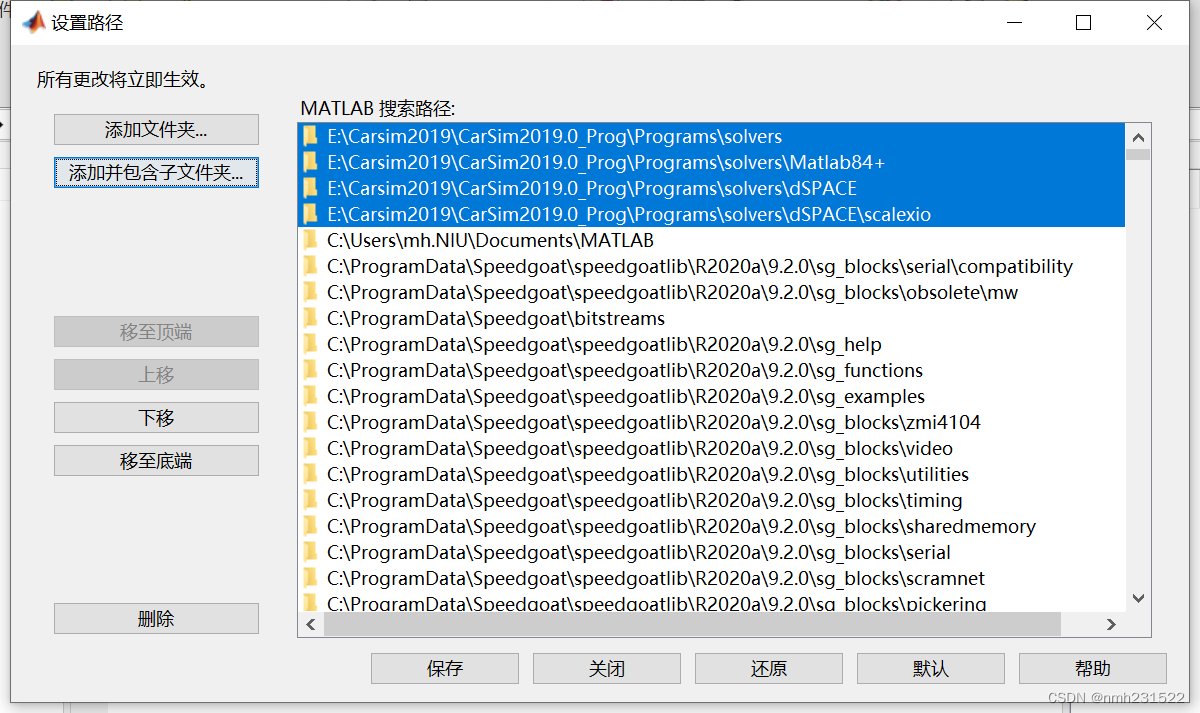Click the Move to Bottom (移至底端) button

coord(156,461)
